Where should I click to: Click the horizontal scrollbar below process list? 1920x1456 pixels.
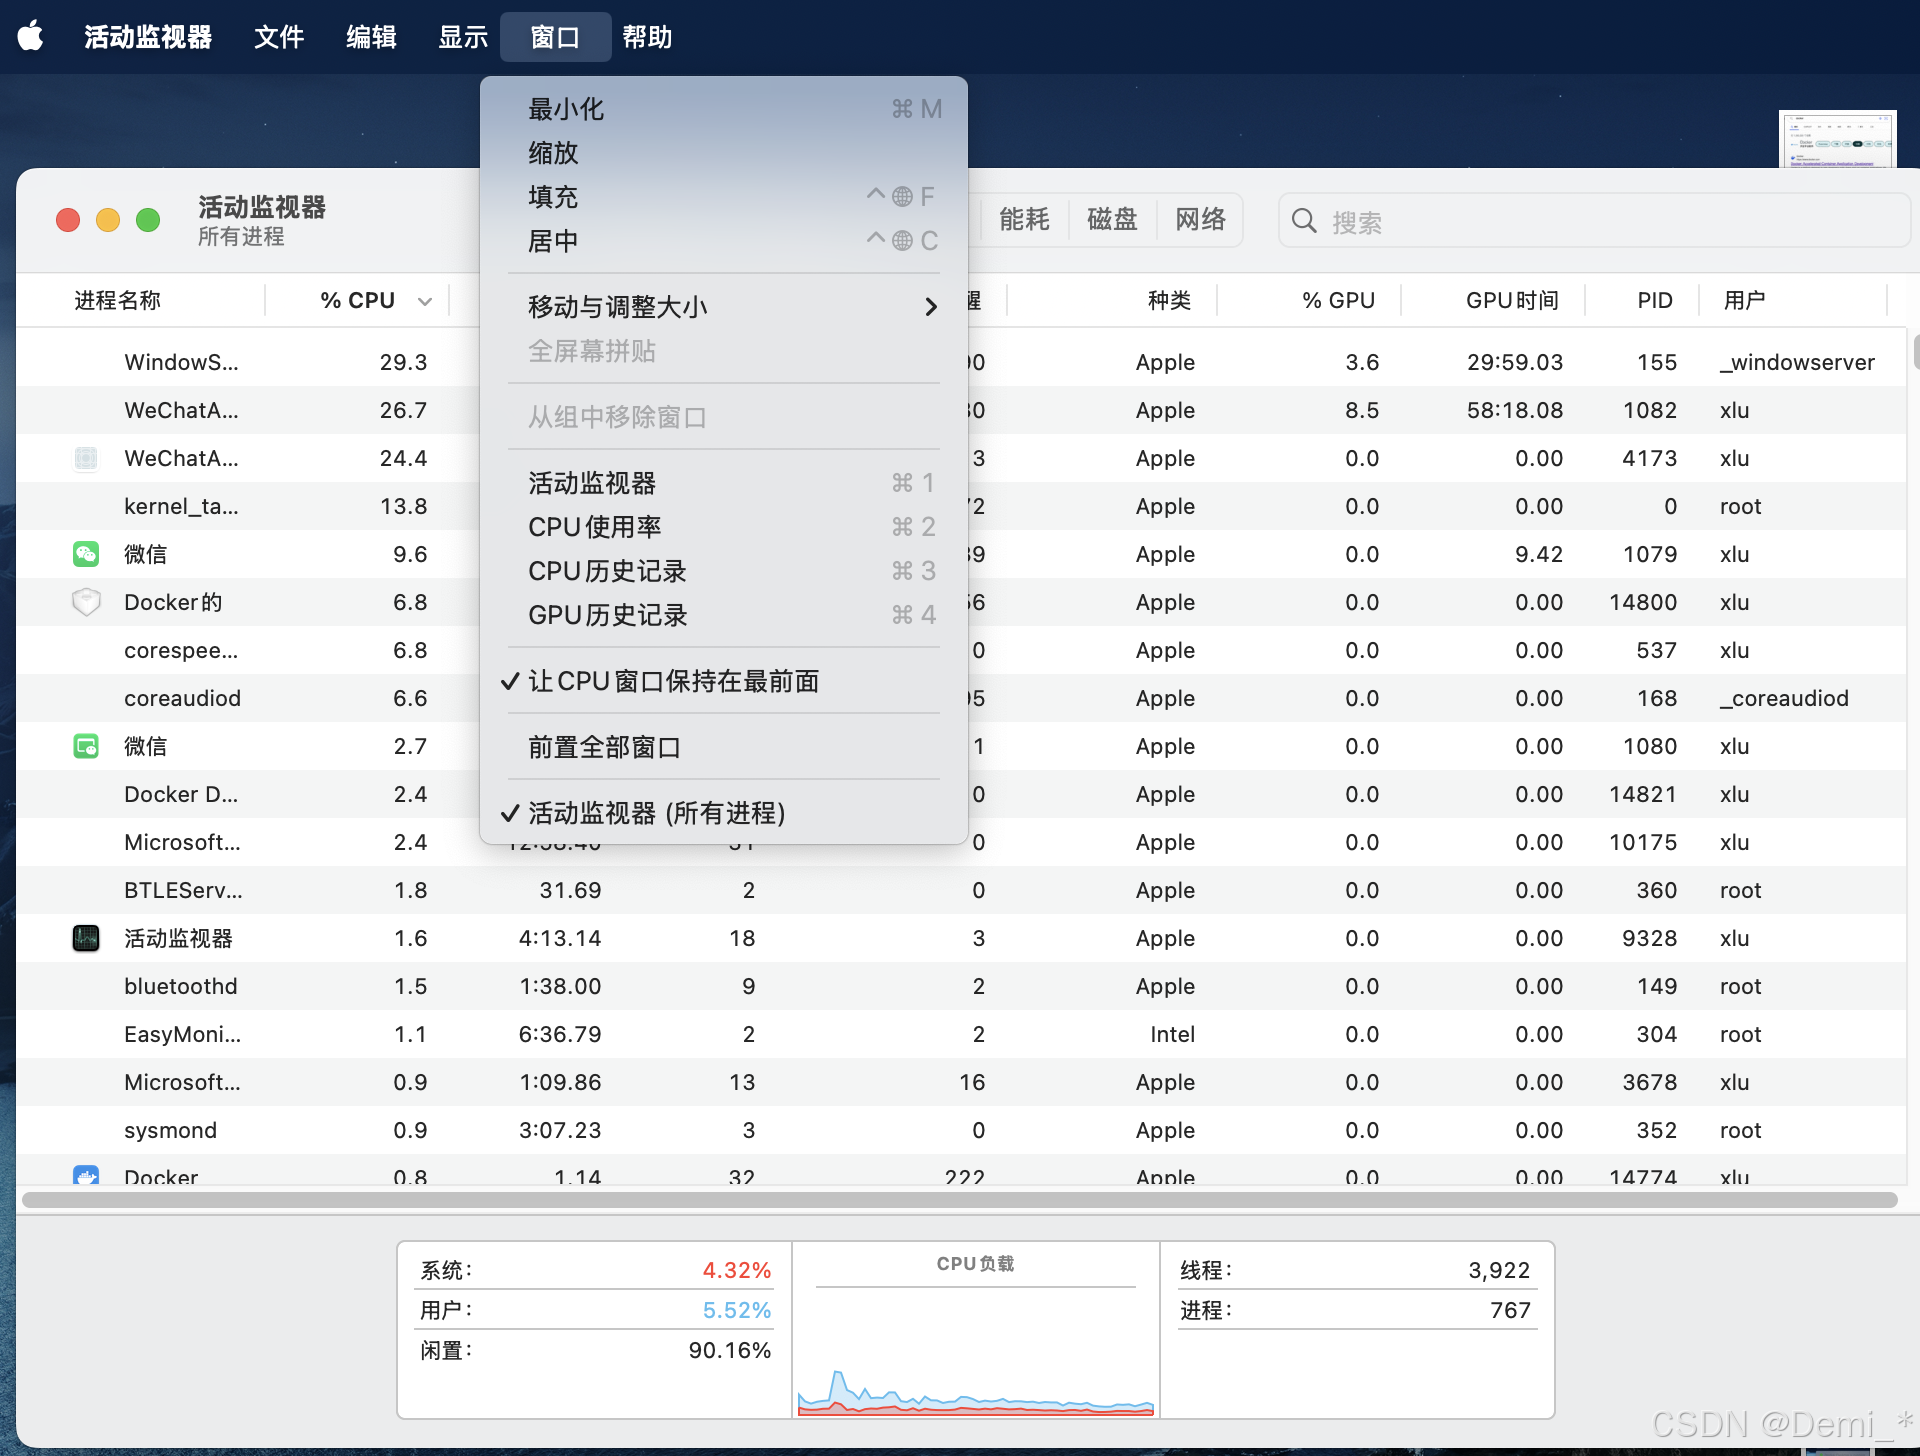[958, 1200]
